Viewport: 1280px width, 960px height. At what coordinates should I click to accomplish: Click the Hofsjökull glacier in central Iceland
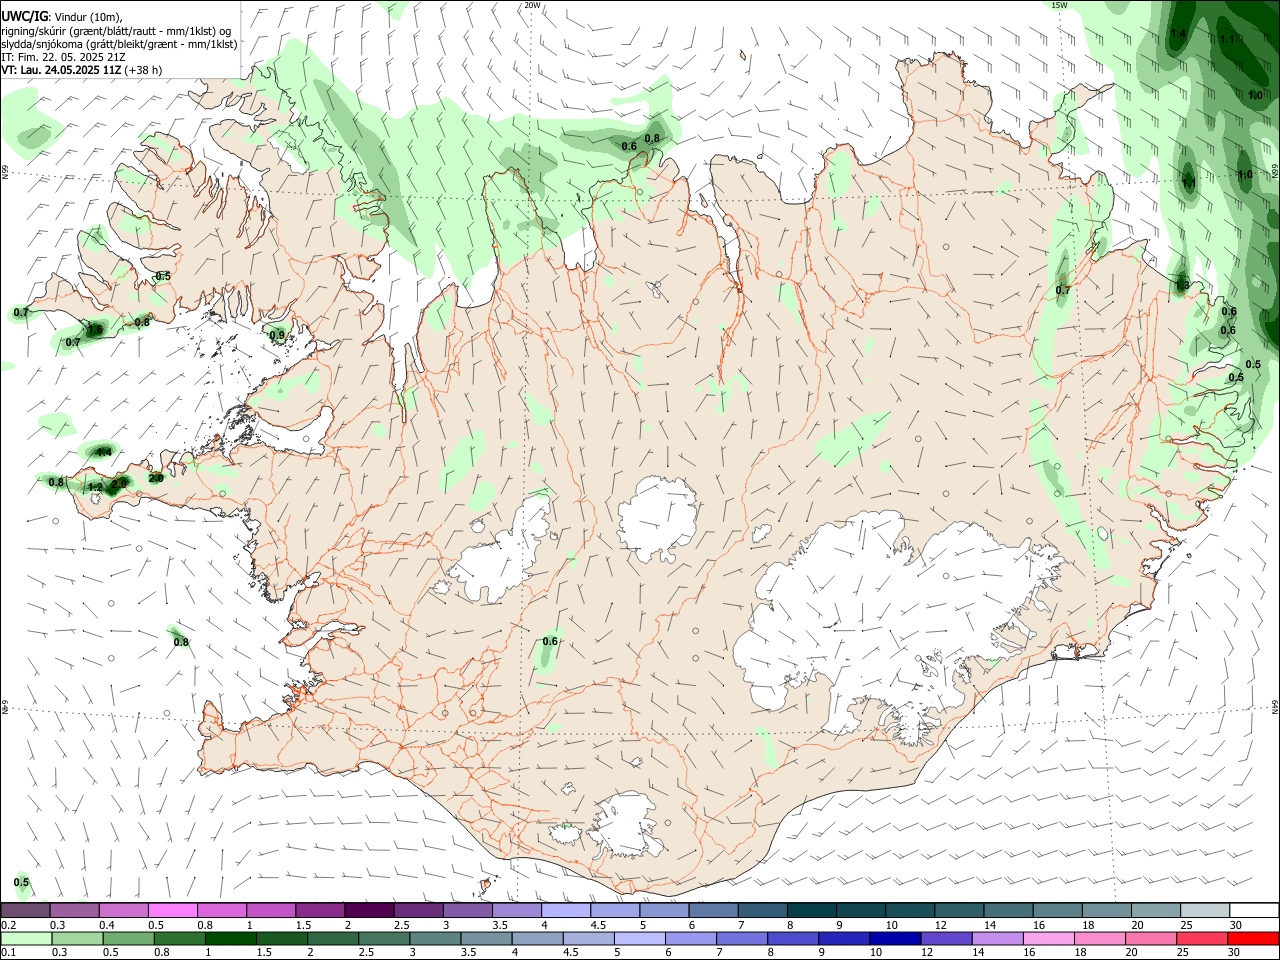(x=657, y=518)
